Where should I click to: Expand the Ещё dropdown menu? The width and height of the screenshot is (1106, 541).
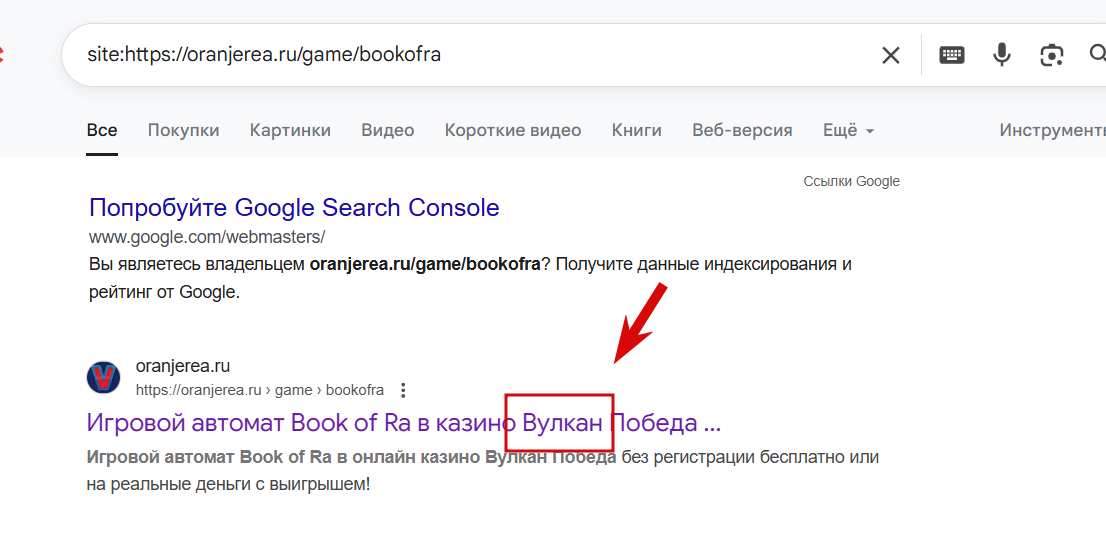pos(849,130)
